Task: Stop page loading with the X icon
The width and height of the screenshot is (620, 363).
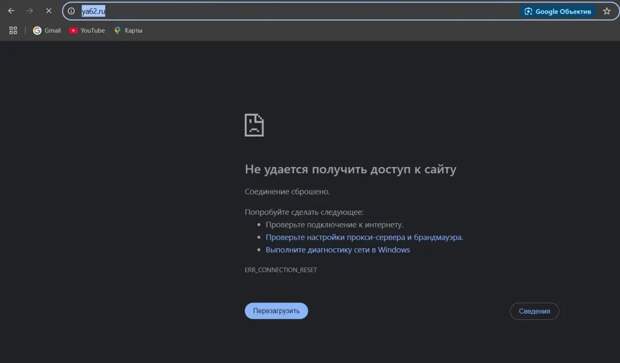Action: 48,11
